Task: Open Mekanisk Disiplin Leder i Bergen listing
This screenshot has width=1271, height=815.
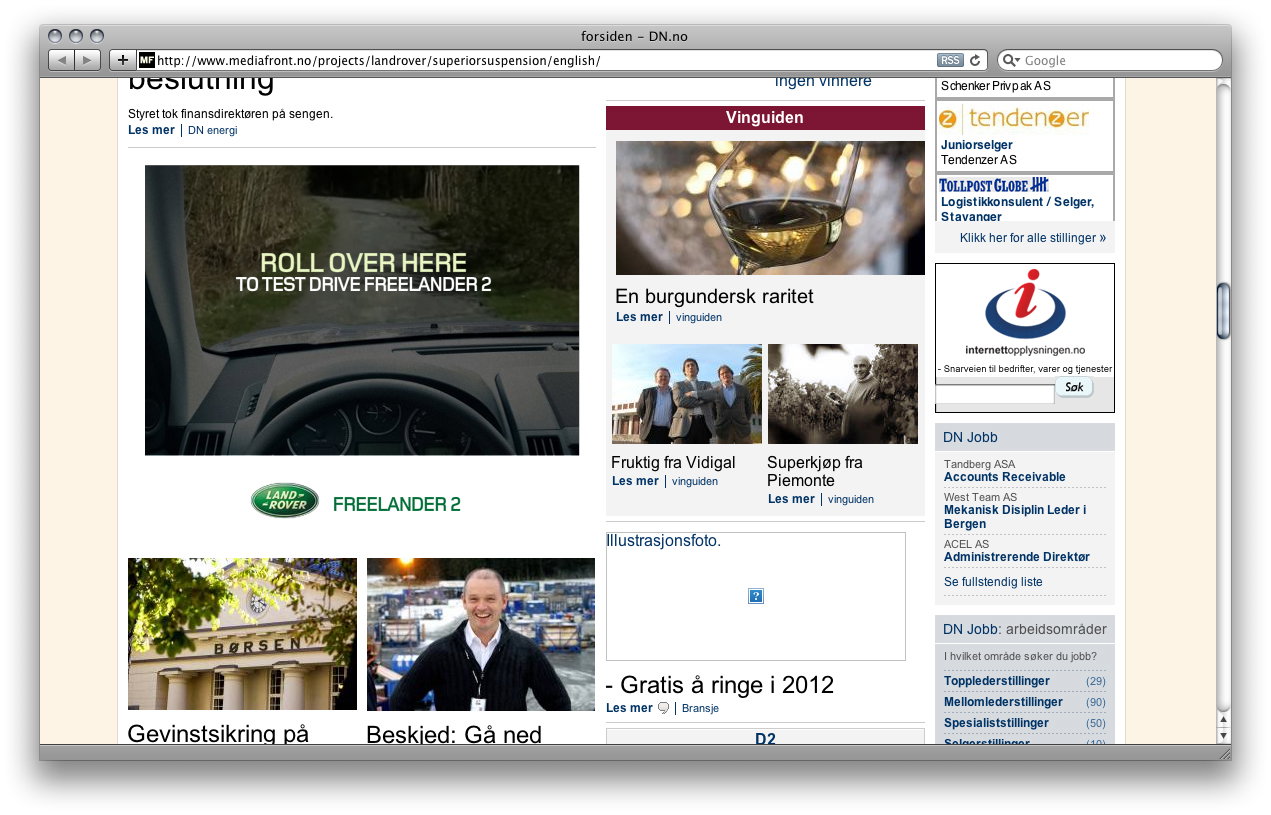Action: pos(1015,517)
